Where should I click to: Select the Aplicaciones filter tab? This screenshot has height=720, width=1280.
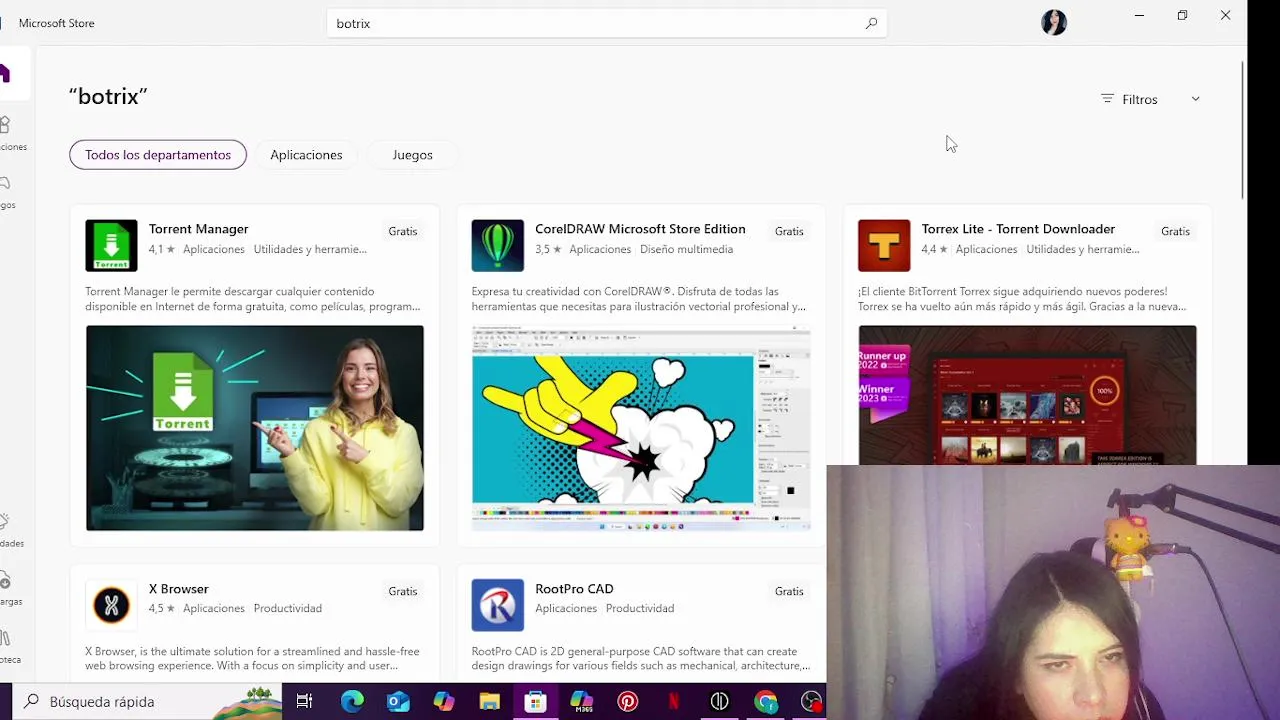[x=306, y=155]
